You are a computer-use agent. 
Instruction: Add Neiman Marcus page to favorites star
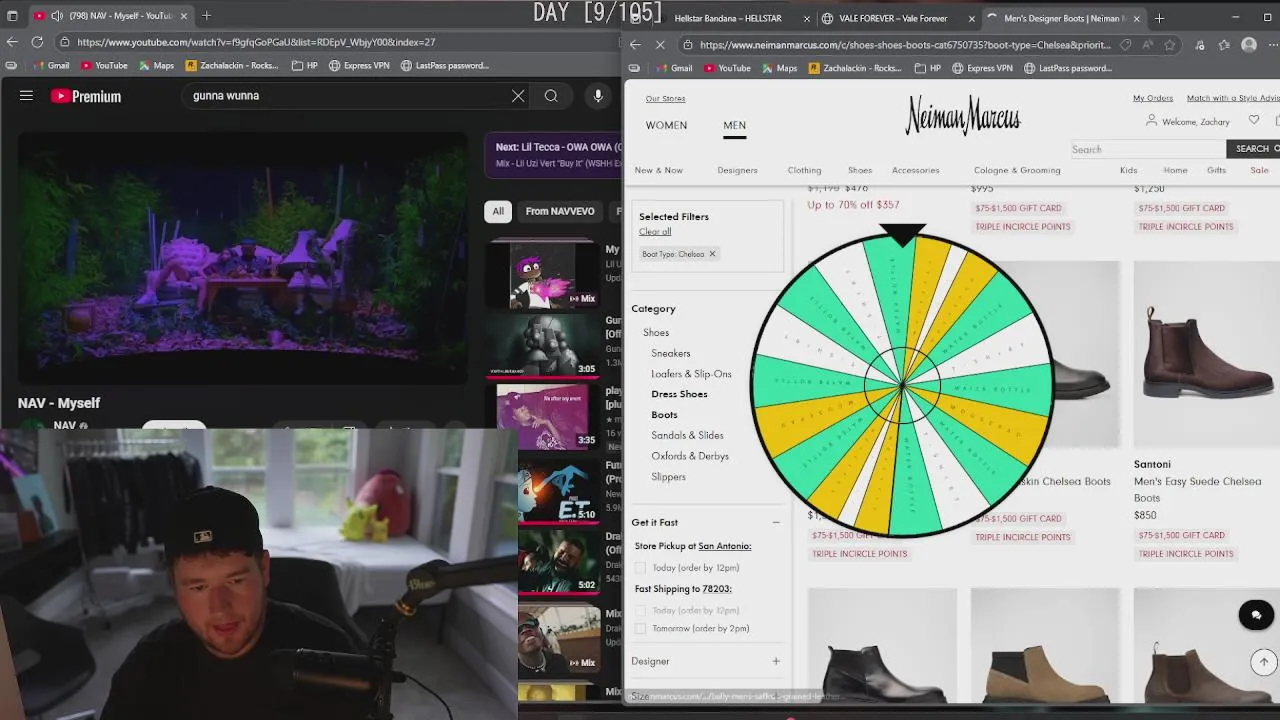tap(1169, 45)
